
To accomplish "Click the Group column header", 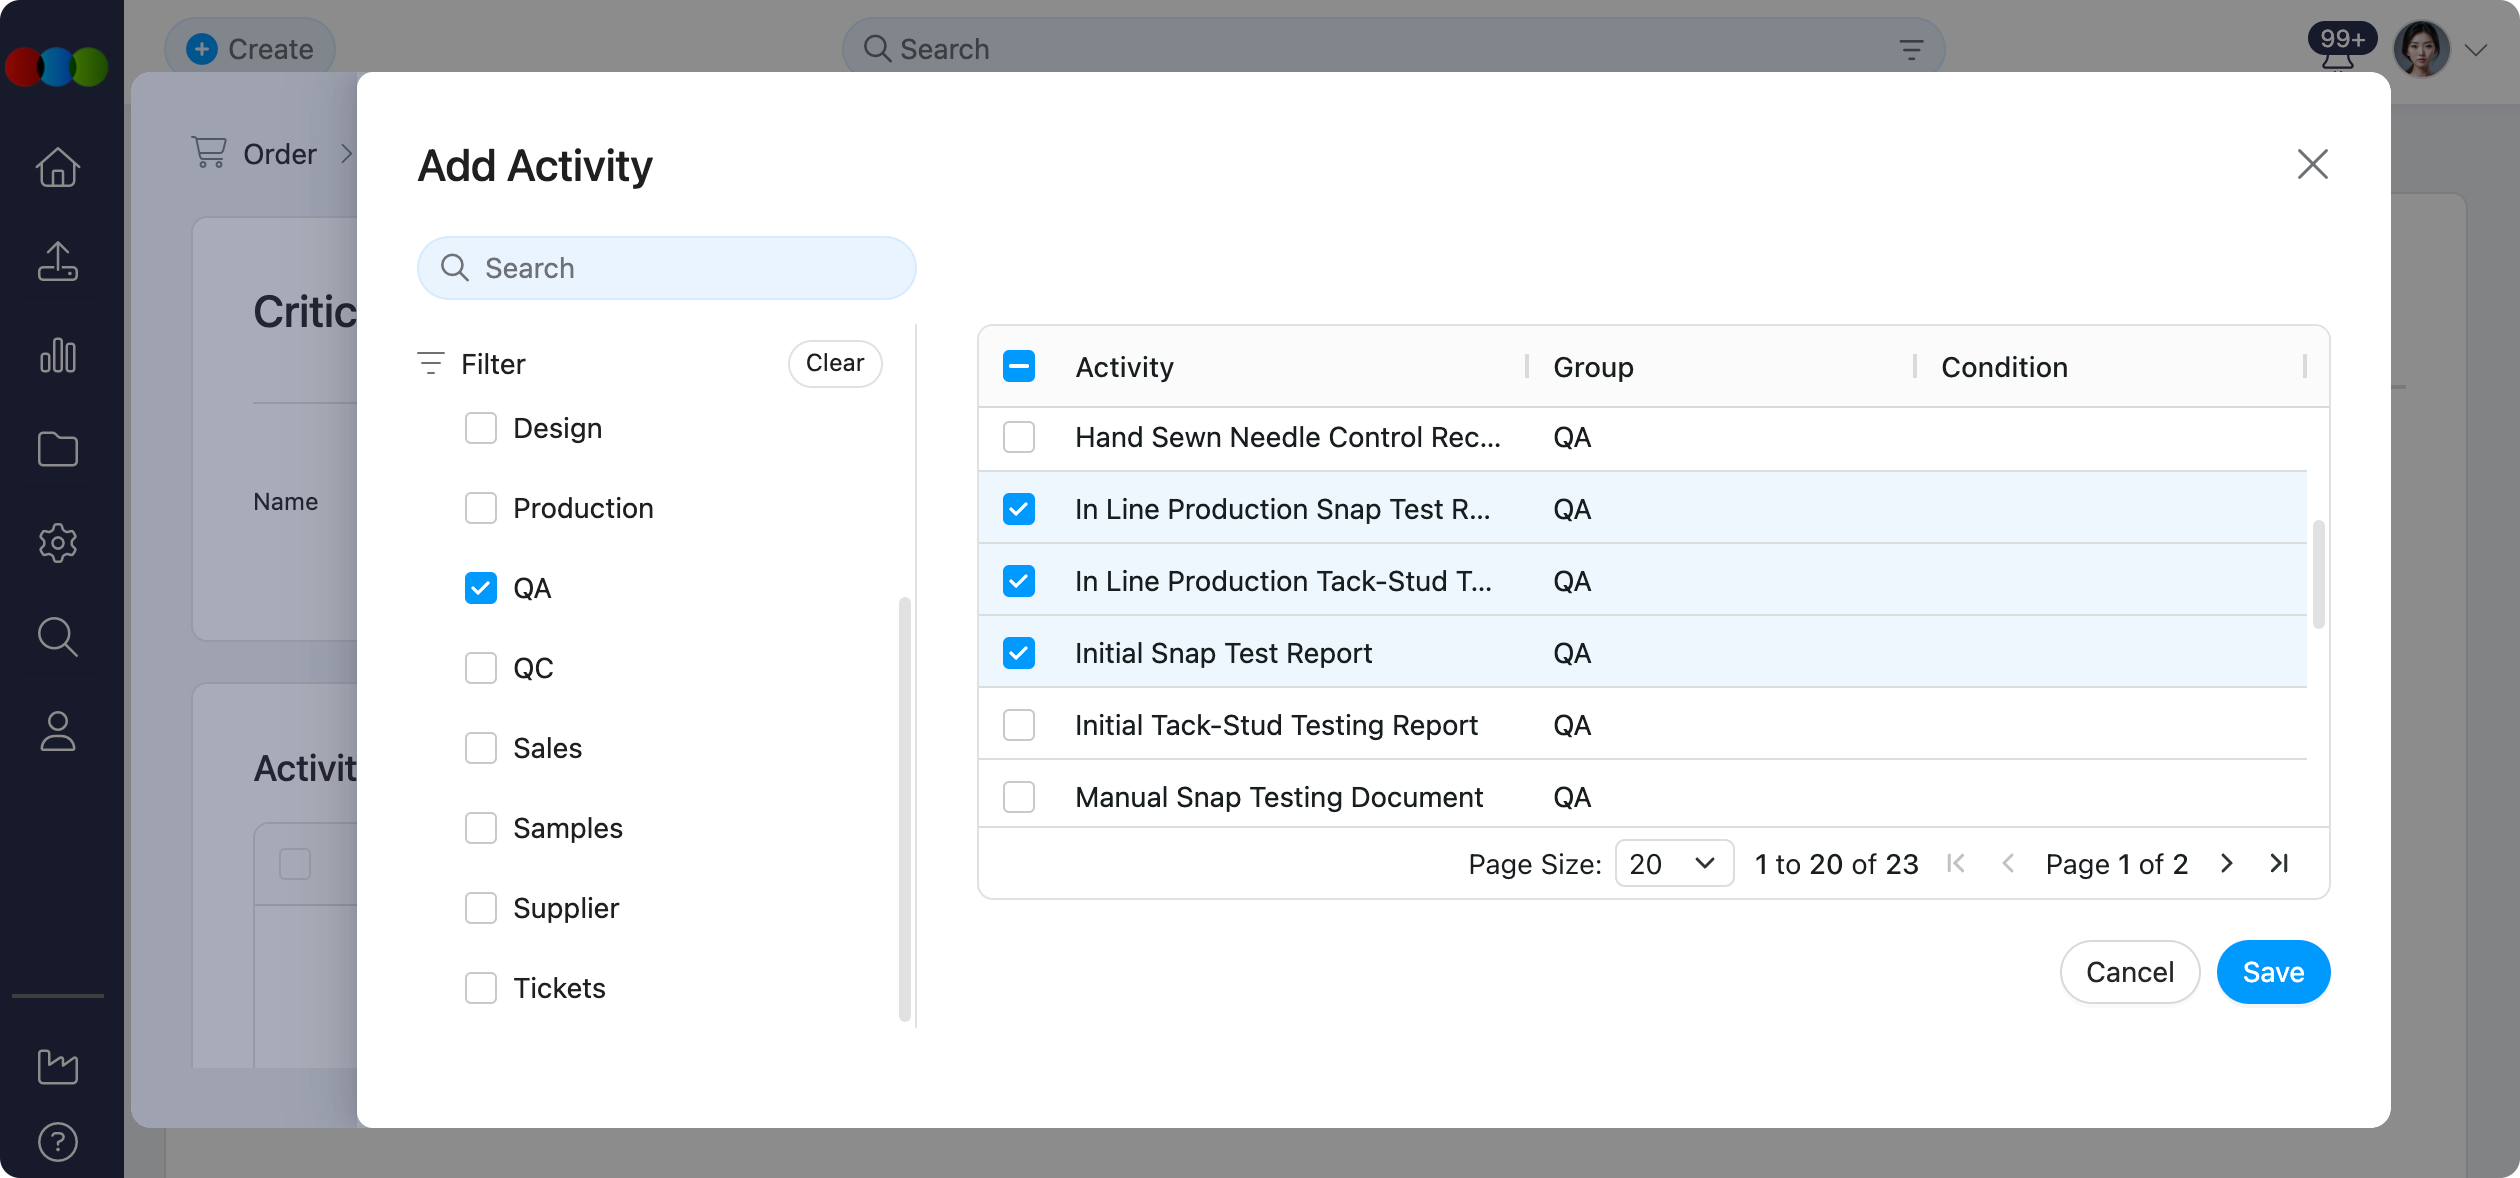I will click(1593, 367).
